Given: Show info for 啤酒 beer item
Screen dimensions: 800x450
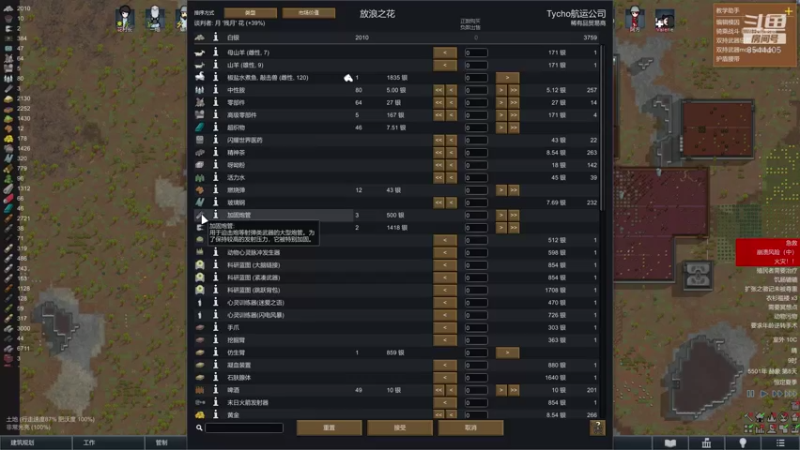Looking at the screenshot, I should pyautogui.click(x=215, y=390).
